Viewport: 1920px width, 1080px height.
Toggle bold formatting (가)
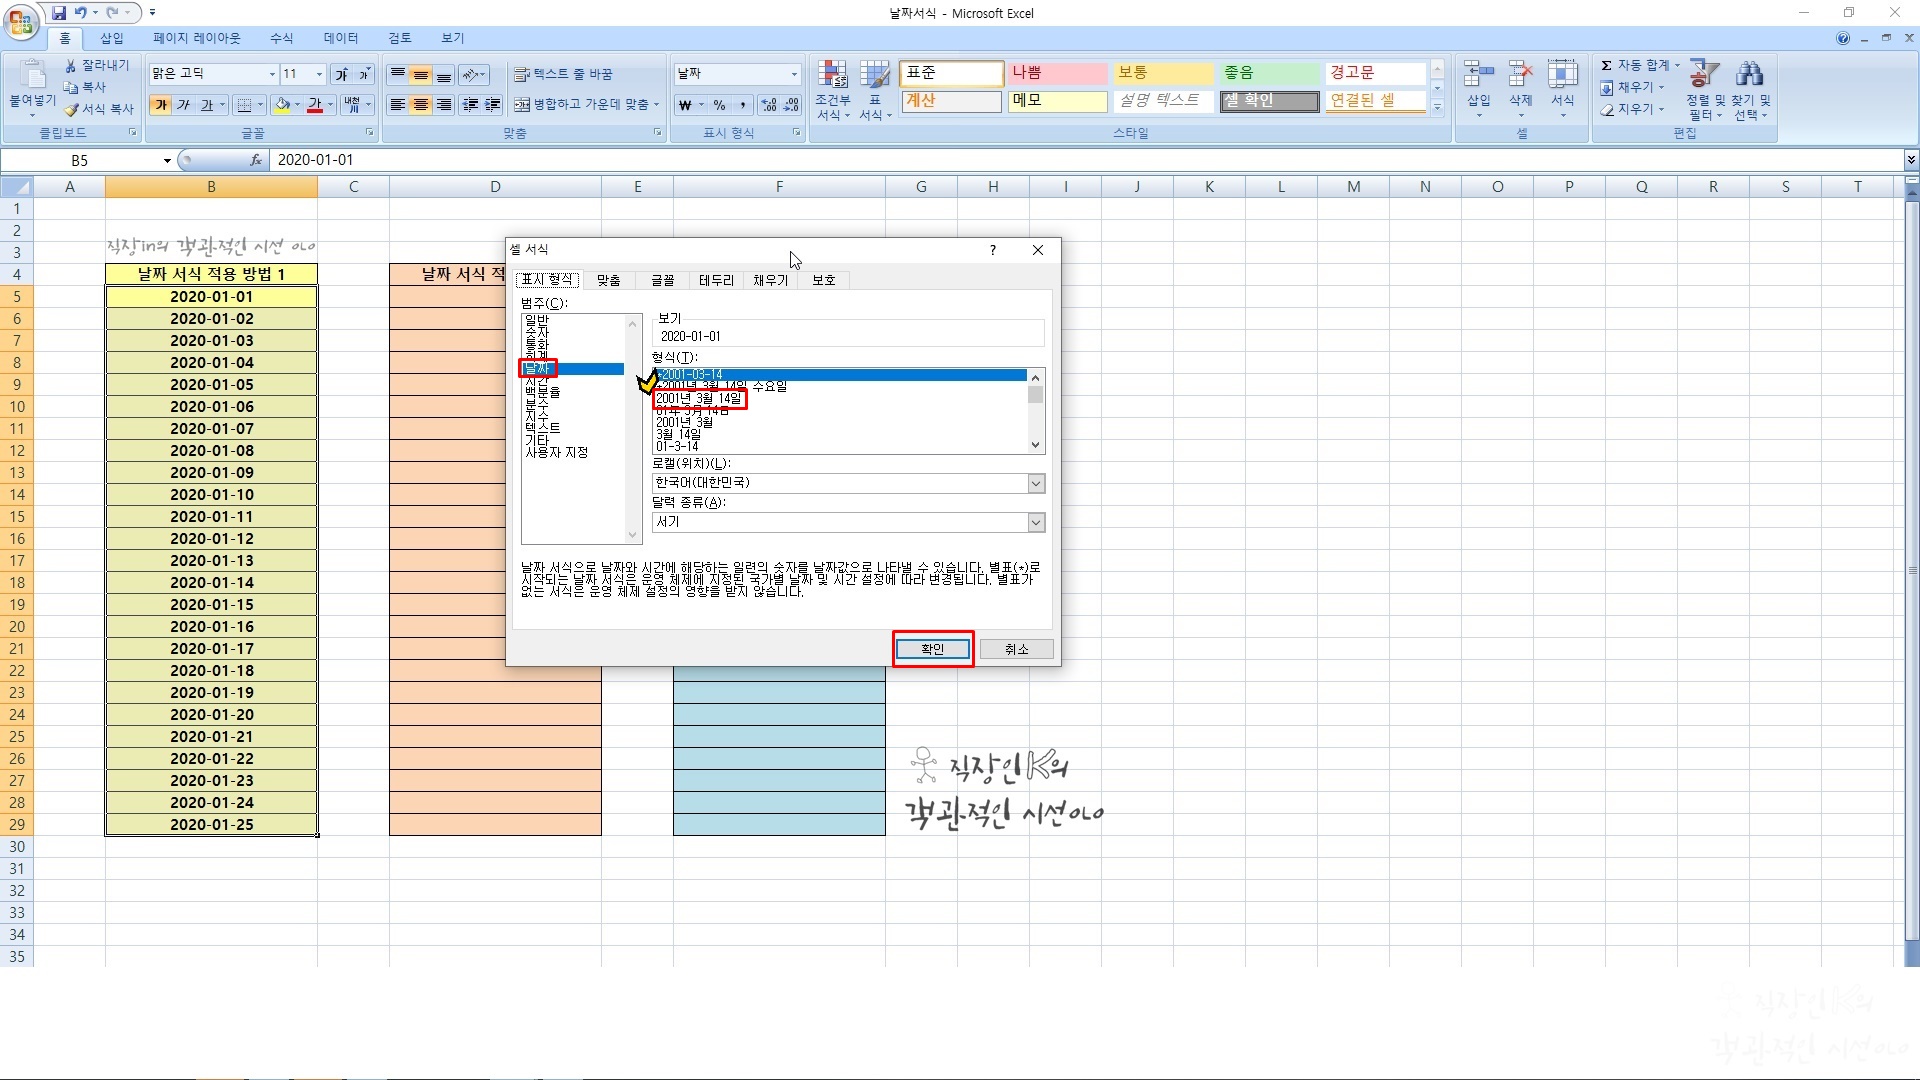tap(161, 105)
